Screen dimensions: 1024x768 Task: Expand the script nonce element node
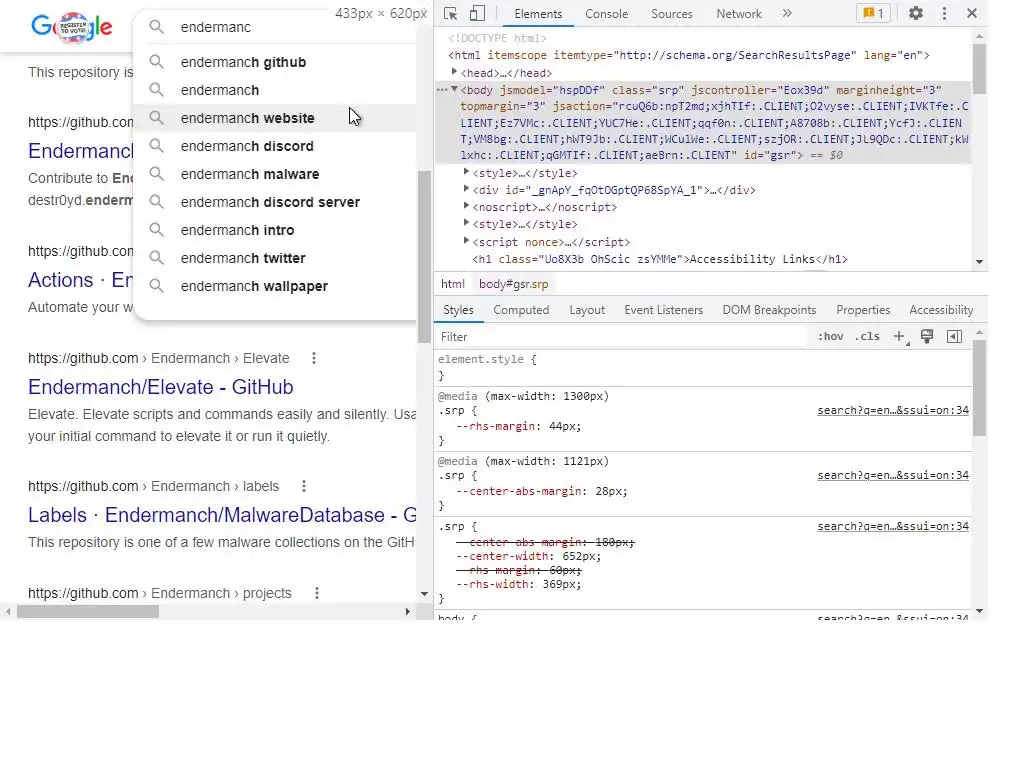466,240
